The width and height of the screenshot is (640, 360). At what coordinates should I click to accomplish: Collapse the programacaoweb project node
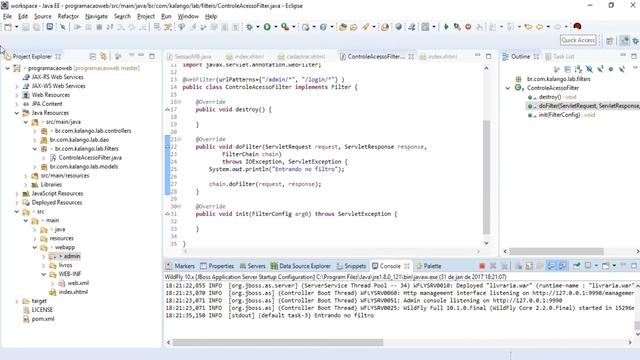pyautogui.click(x=8, y=68)
